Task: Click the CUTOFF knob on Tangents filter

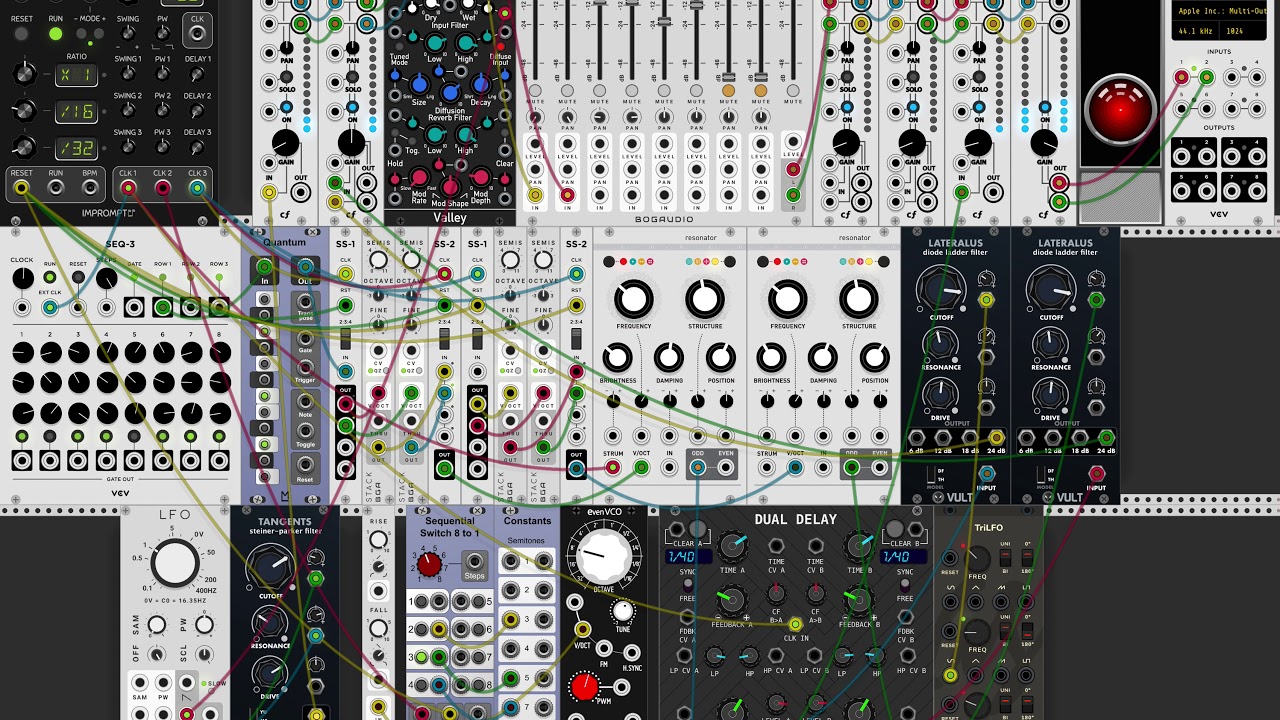Action: tap(271, 568)
